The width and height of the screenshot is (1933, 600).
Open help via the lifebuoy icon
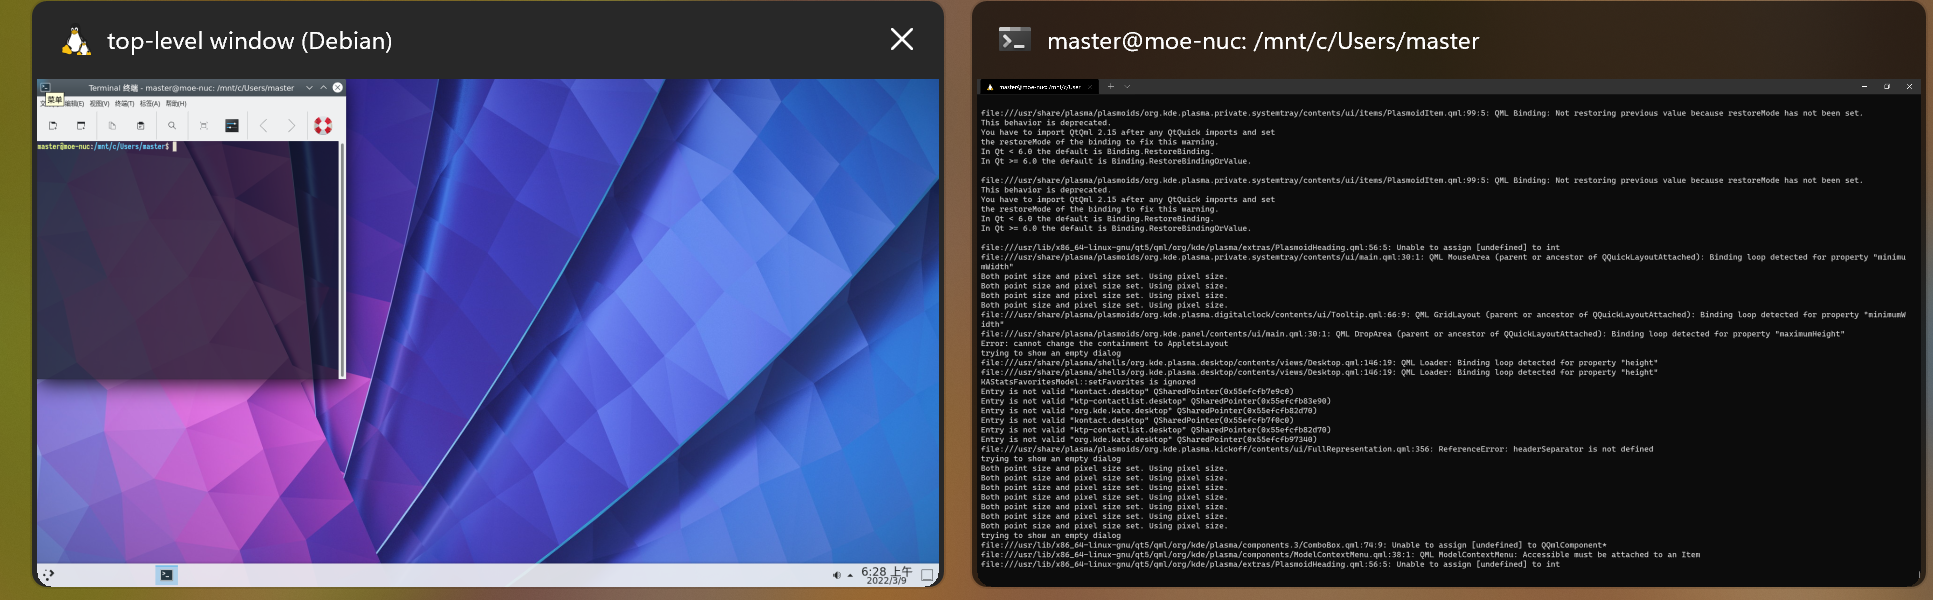coord(323,125)
